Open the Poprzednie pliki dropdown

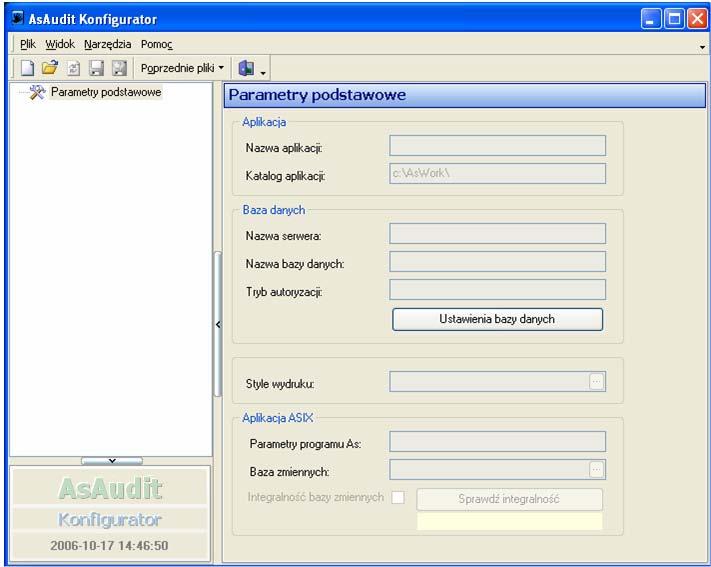pyautogui.click(x=182, y=68)
